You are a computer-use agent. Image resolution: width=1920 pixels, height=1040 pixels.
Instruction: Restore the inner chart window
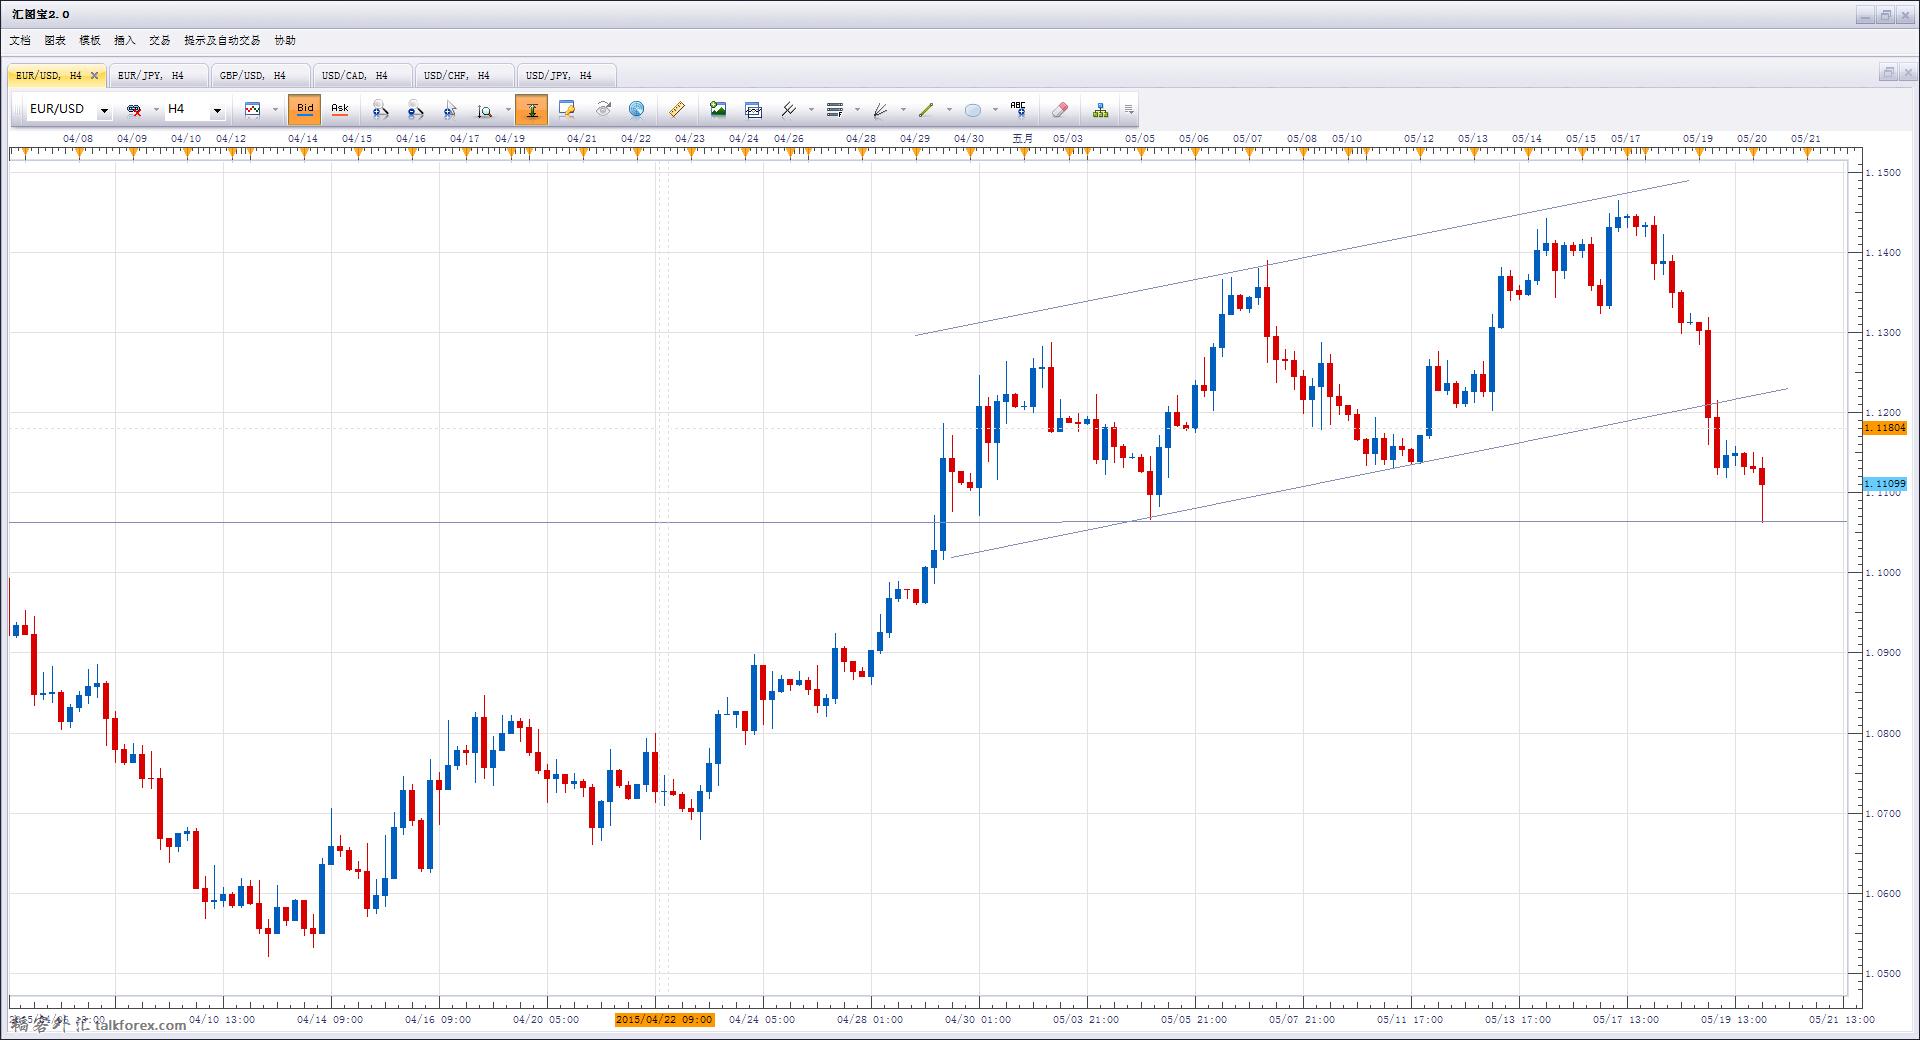tap(1887, 72)
